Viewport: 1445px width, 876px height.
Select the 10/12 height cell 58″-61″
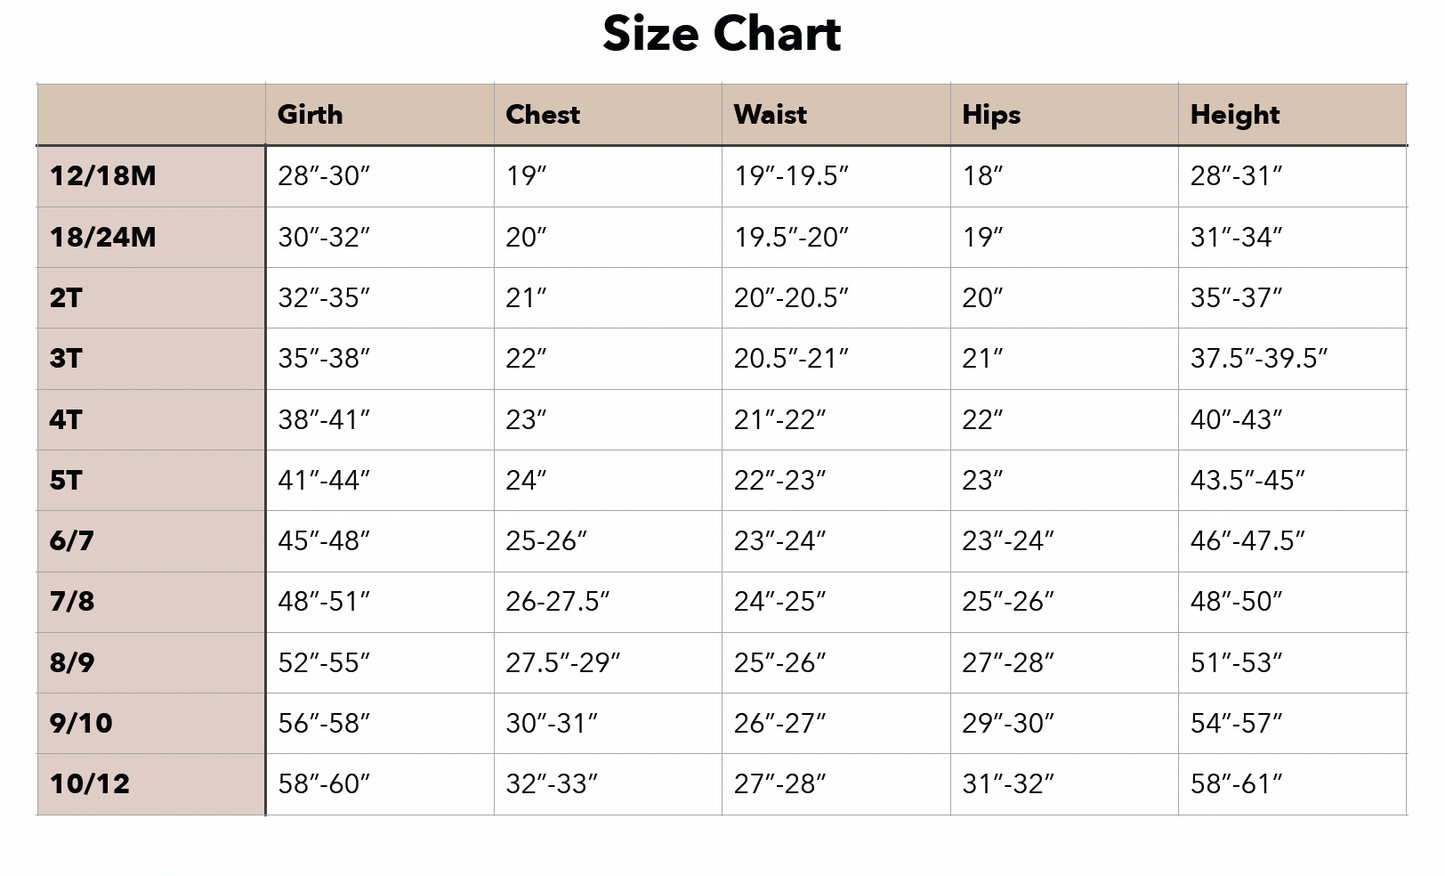[x=1236, y=784]
